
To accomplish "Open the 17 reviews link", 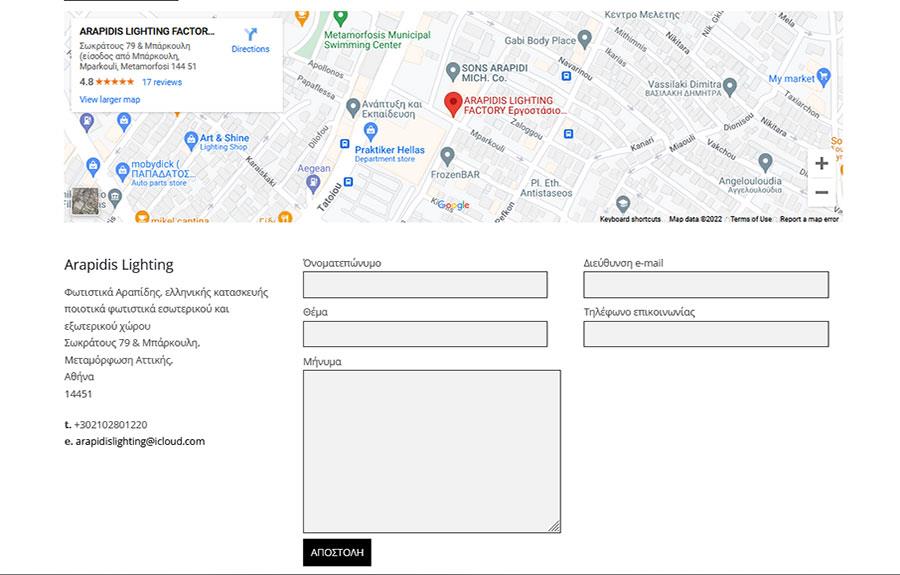I will click(162, 82).
